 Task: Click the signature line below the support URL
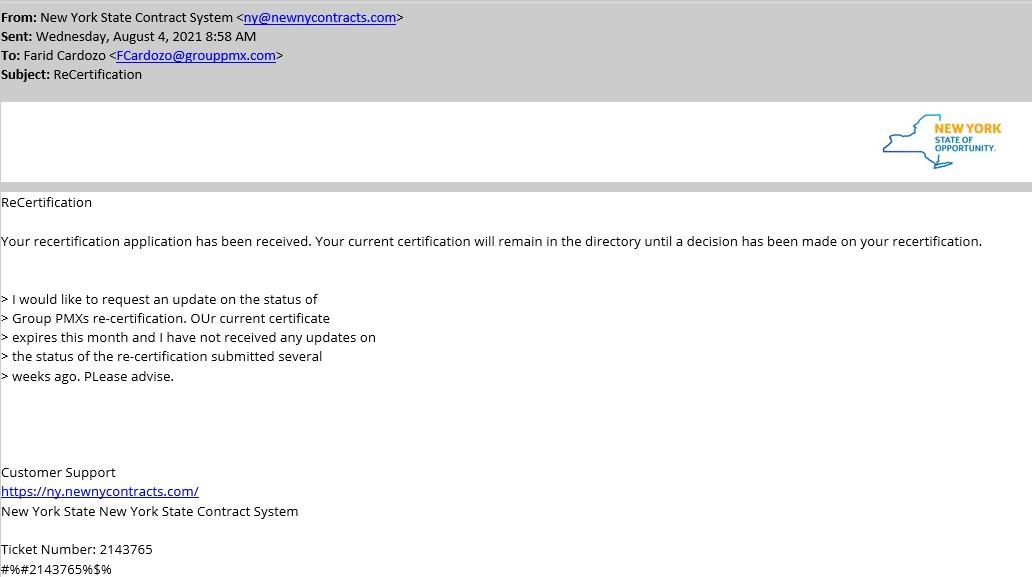click(150, 512)
